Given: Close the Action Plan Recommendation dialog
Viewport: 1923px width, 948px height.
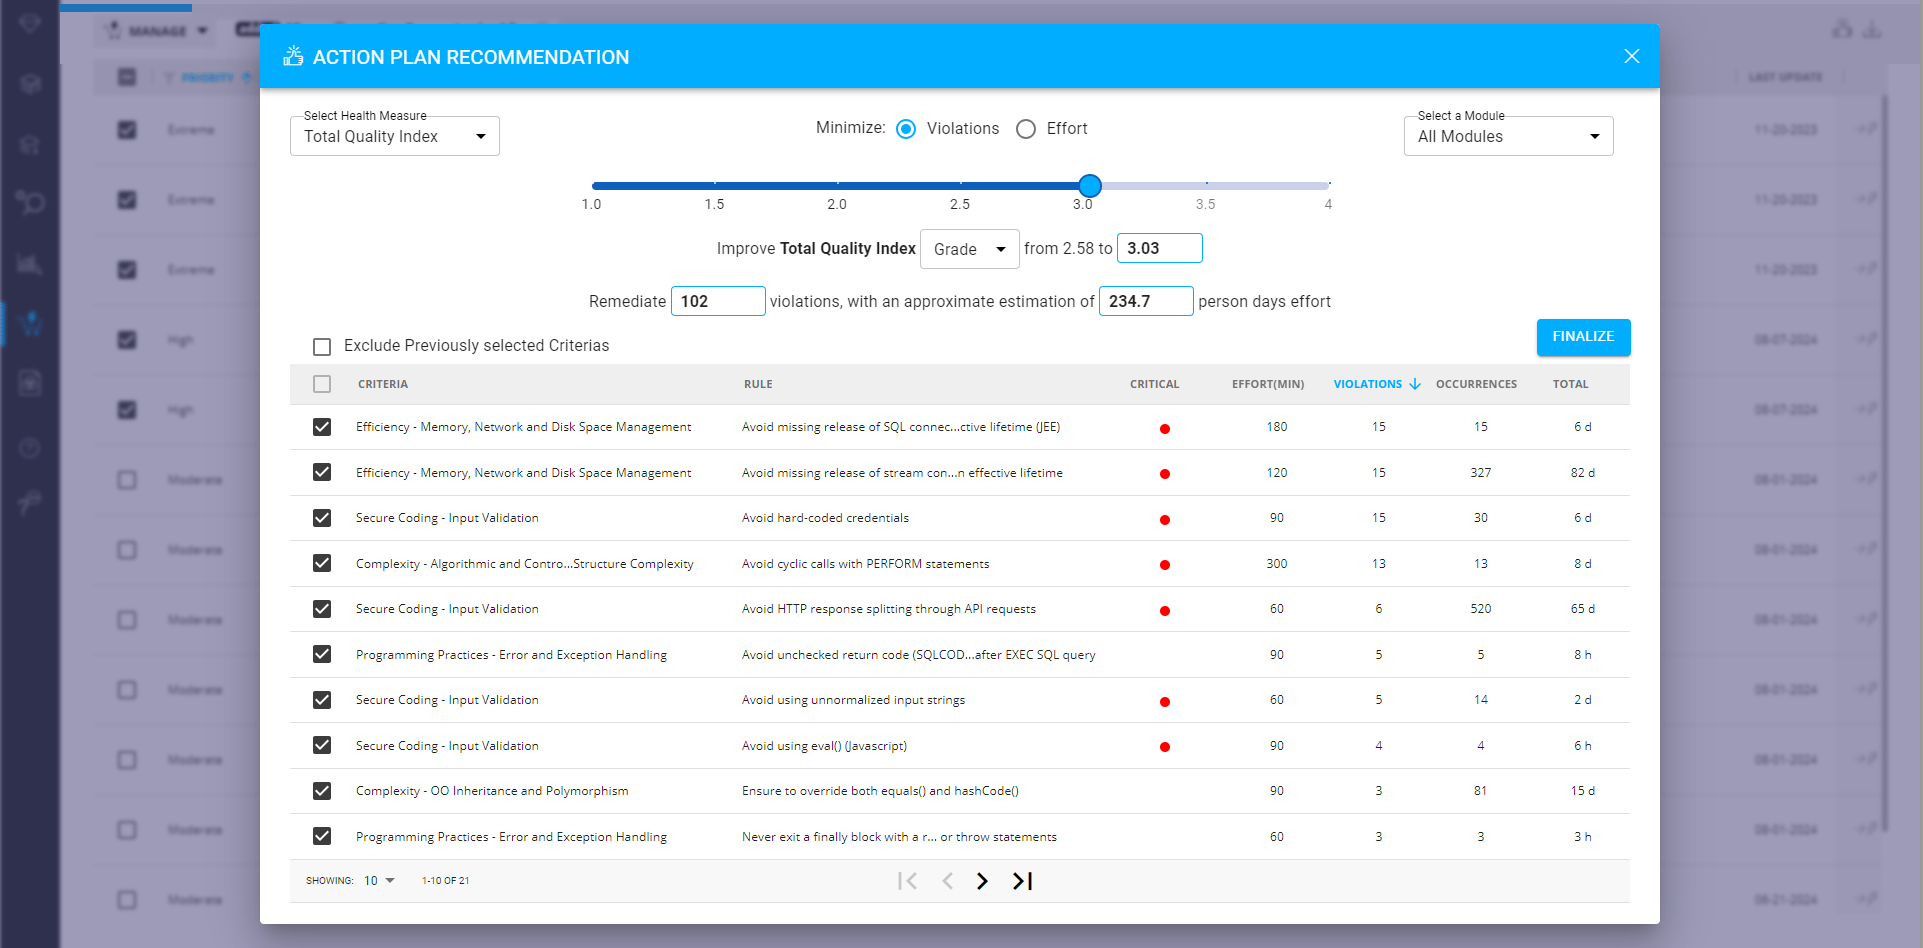Looking at the screenshot, I should pyautogui.click(x=1631, y=57).
